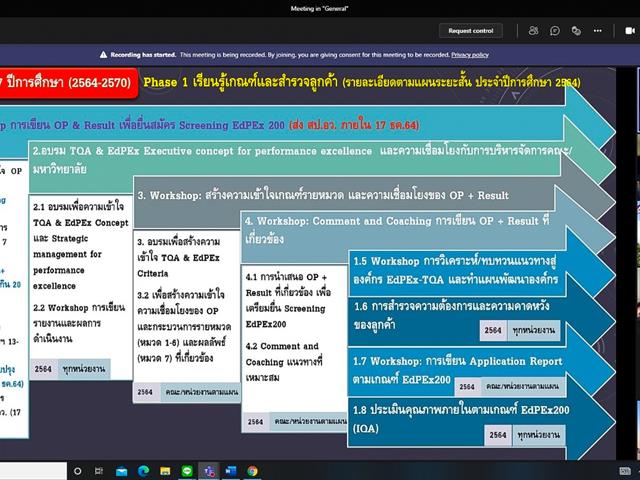
Task: Show meeting participants panel
Action: pyautogui.click(x=533, y=31)
